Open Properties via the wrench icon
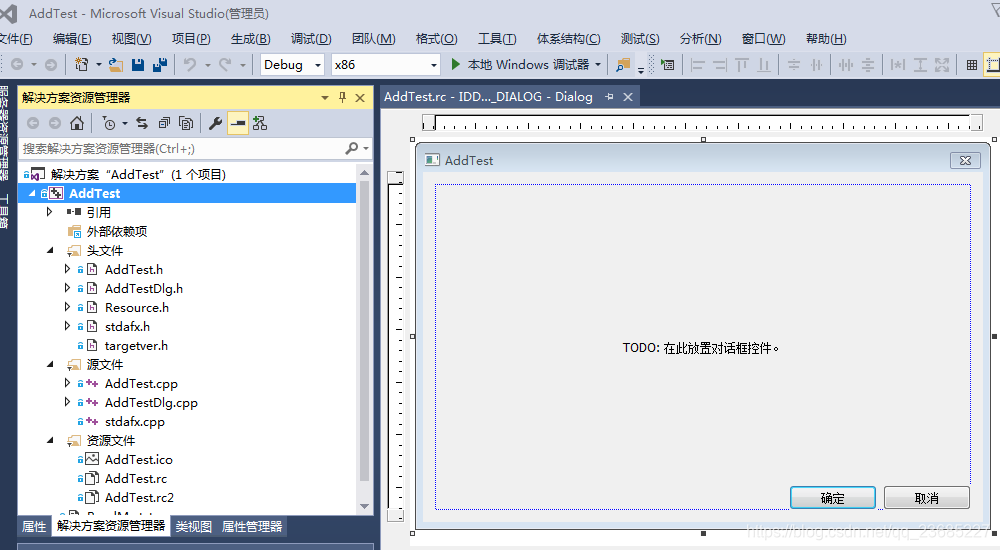Screen dimensions: 1000x550 (x=216, y=123)
